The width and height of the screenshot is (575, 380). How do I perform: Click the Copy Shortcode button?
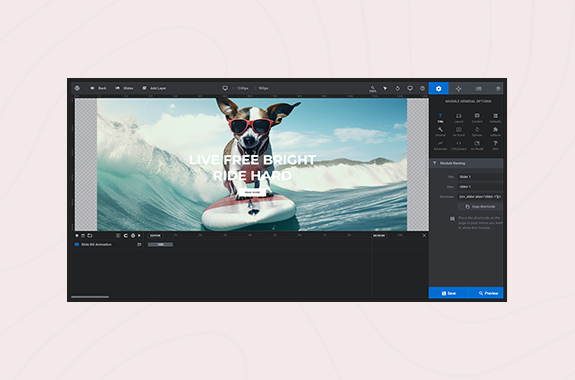480,207
